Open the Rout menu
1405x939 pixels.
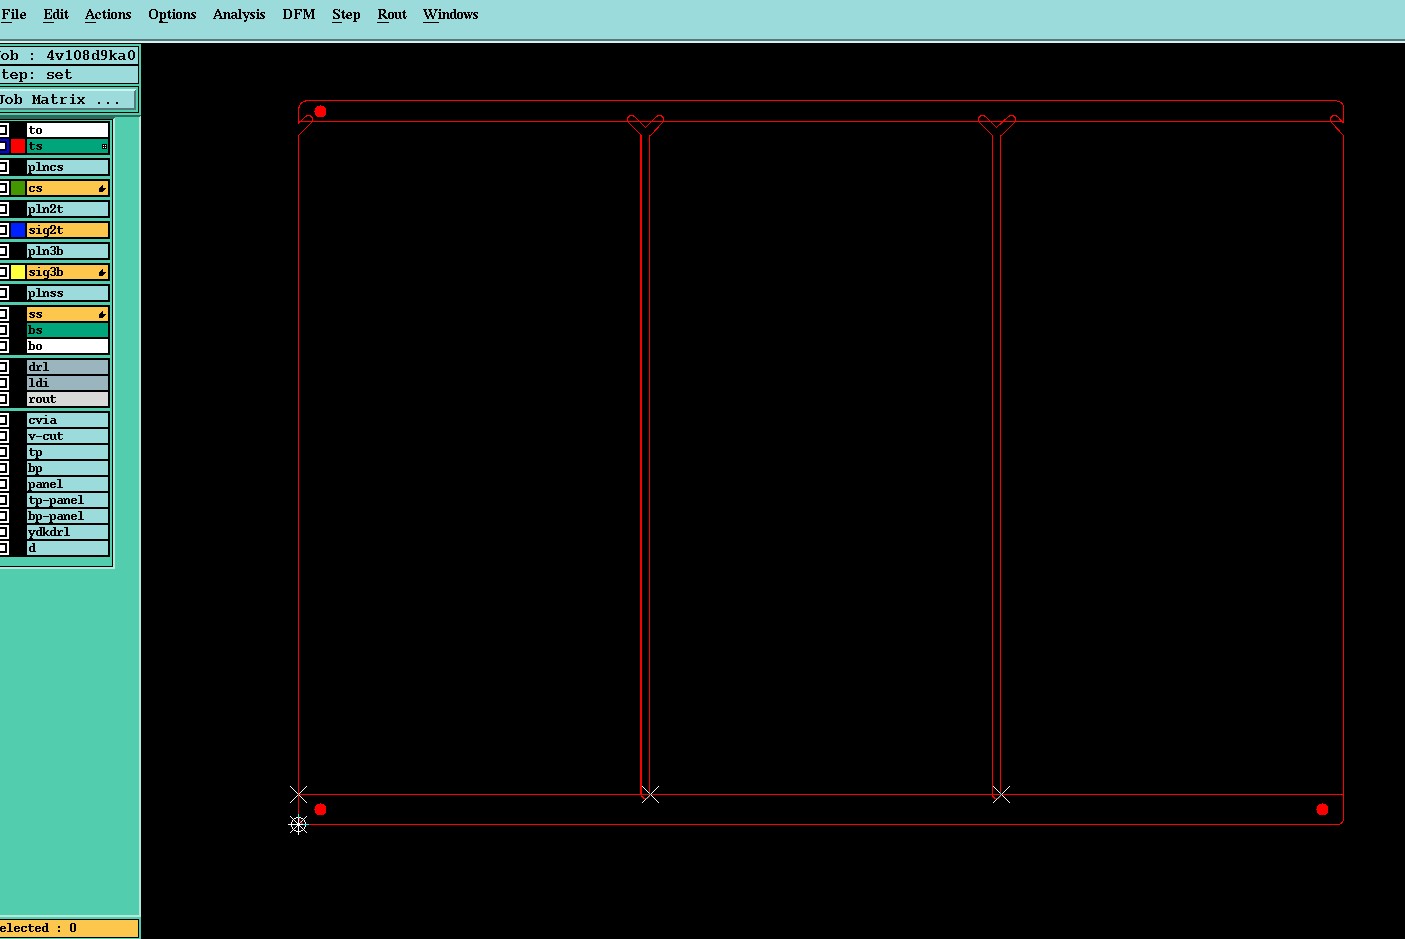click(x=392, y=14)
